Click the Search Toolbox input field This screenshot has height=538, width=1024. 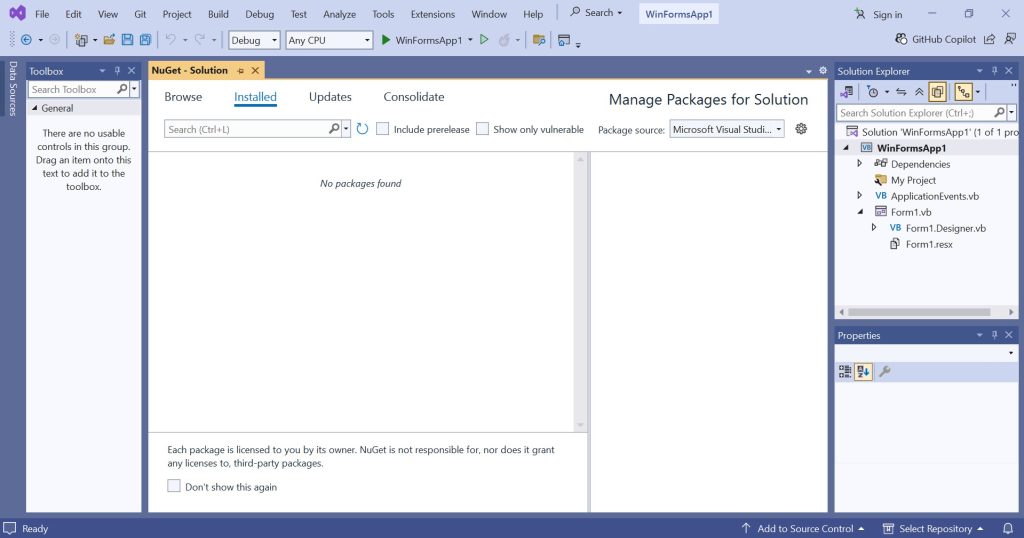[72, 89]
